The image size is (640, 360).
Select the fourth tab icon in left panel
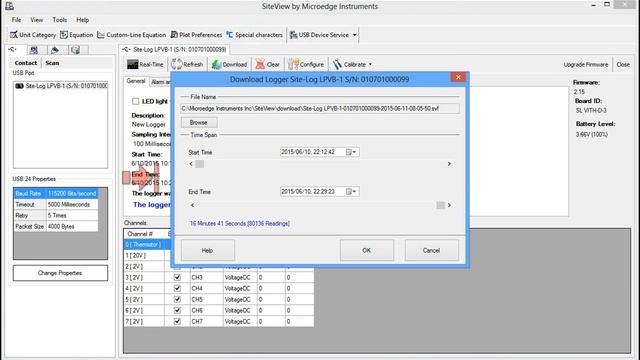click(x=75, y=50)
